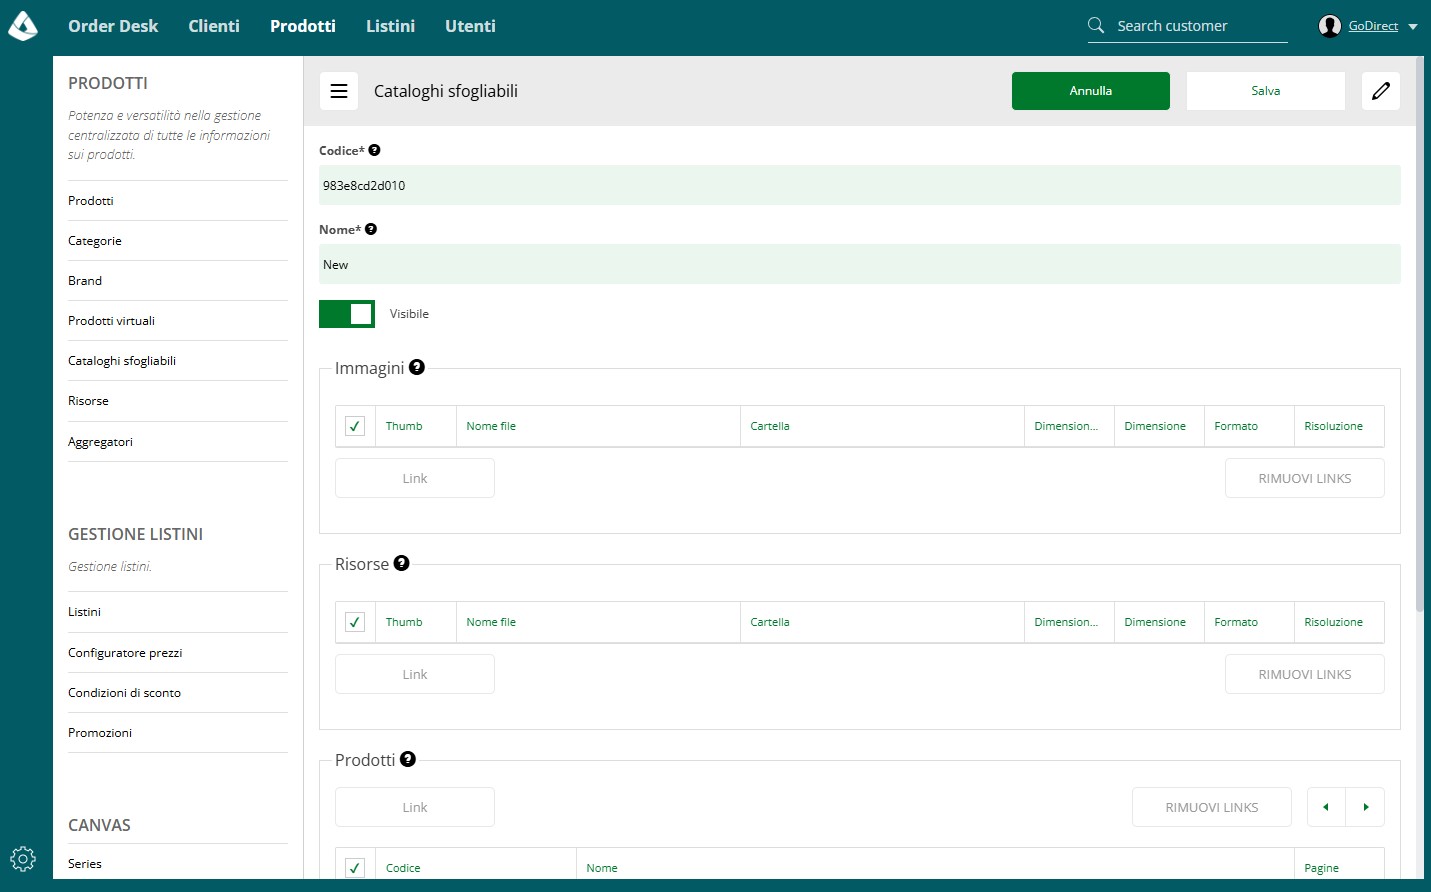Click the Salva button
This screenshot has height=892, width=1431.
(x=1266, y=91)
